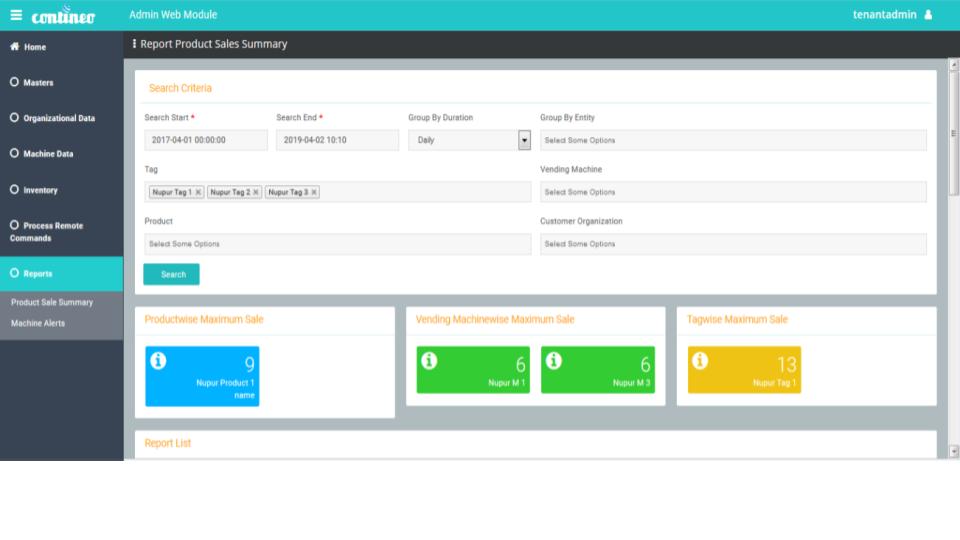Click the circle icon beside Masters
Screen dimensions: 960x540
pos(14,82)
